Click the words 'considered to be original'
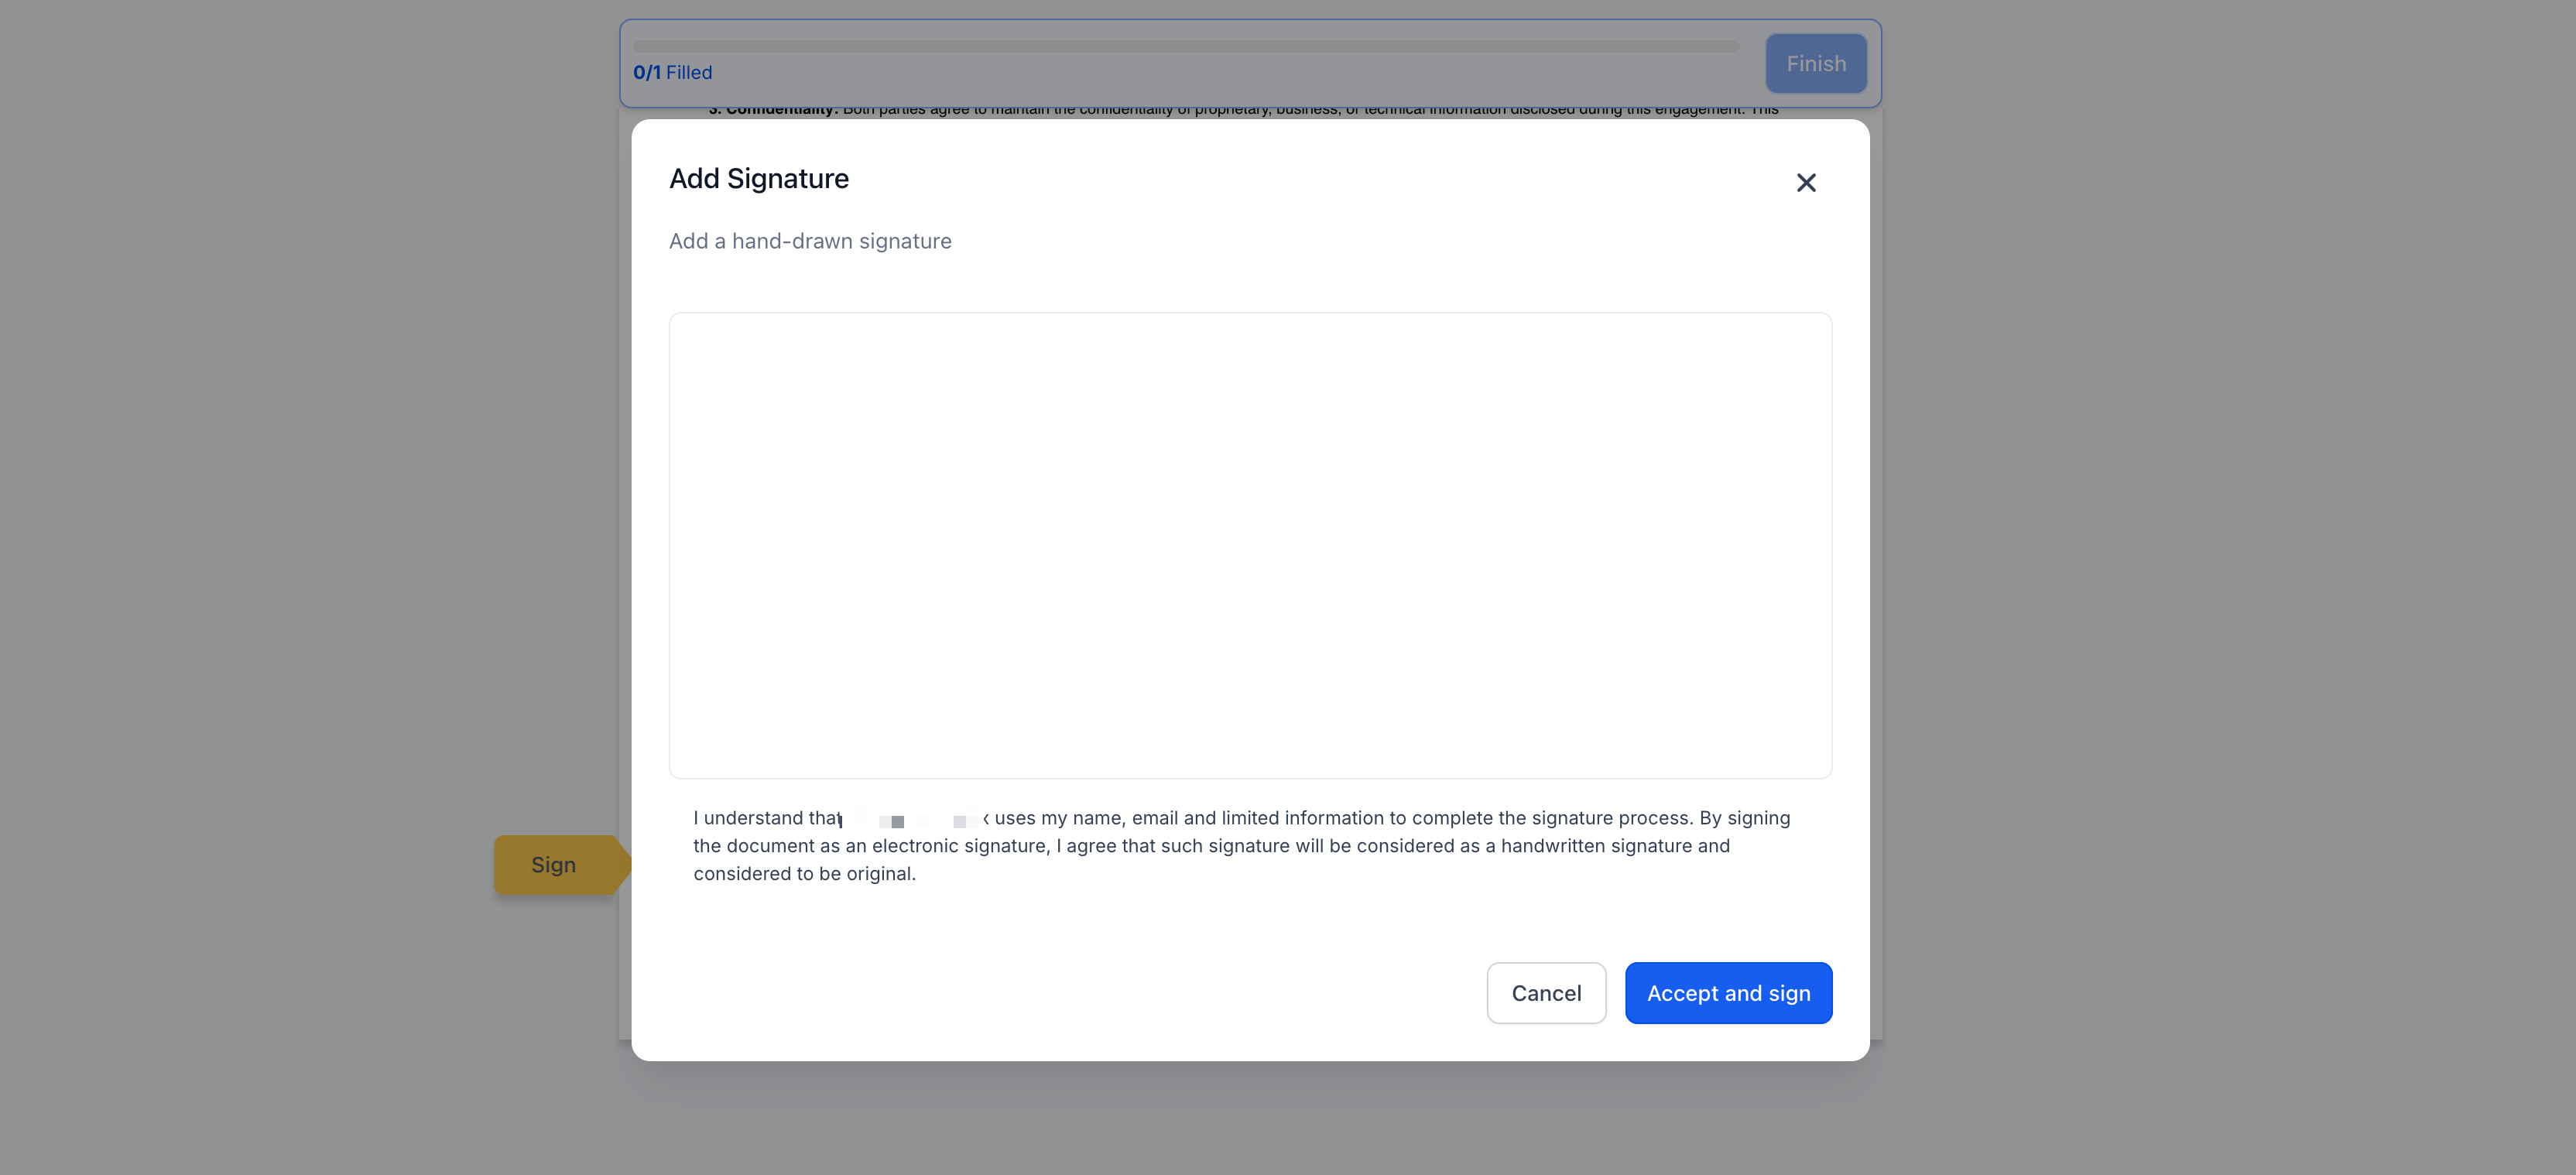The width and height of the screenshot is (2576, 1175). [803, 874]
